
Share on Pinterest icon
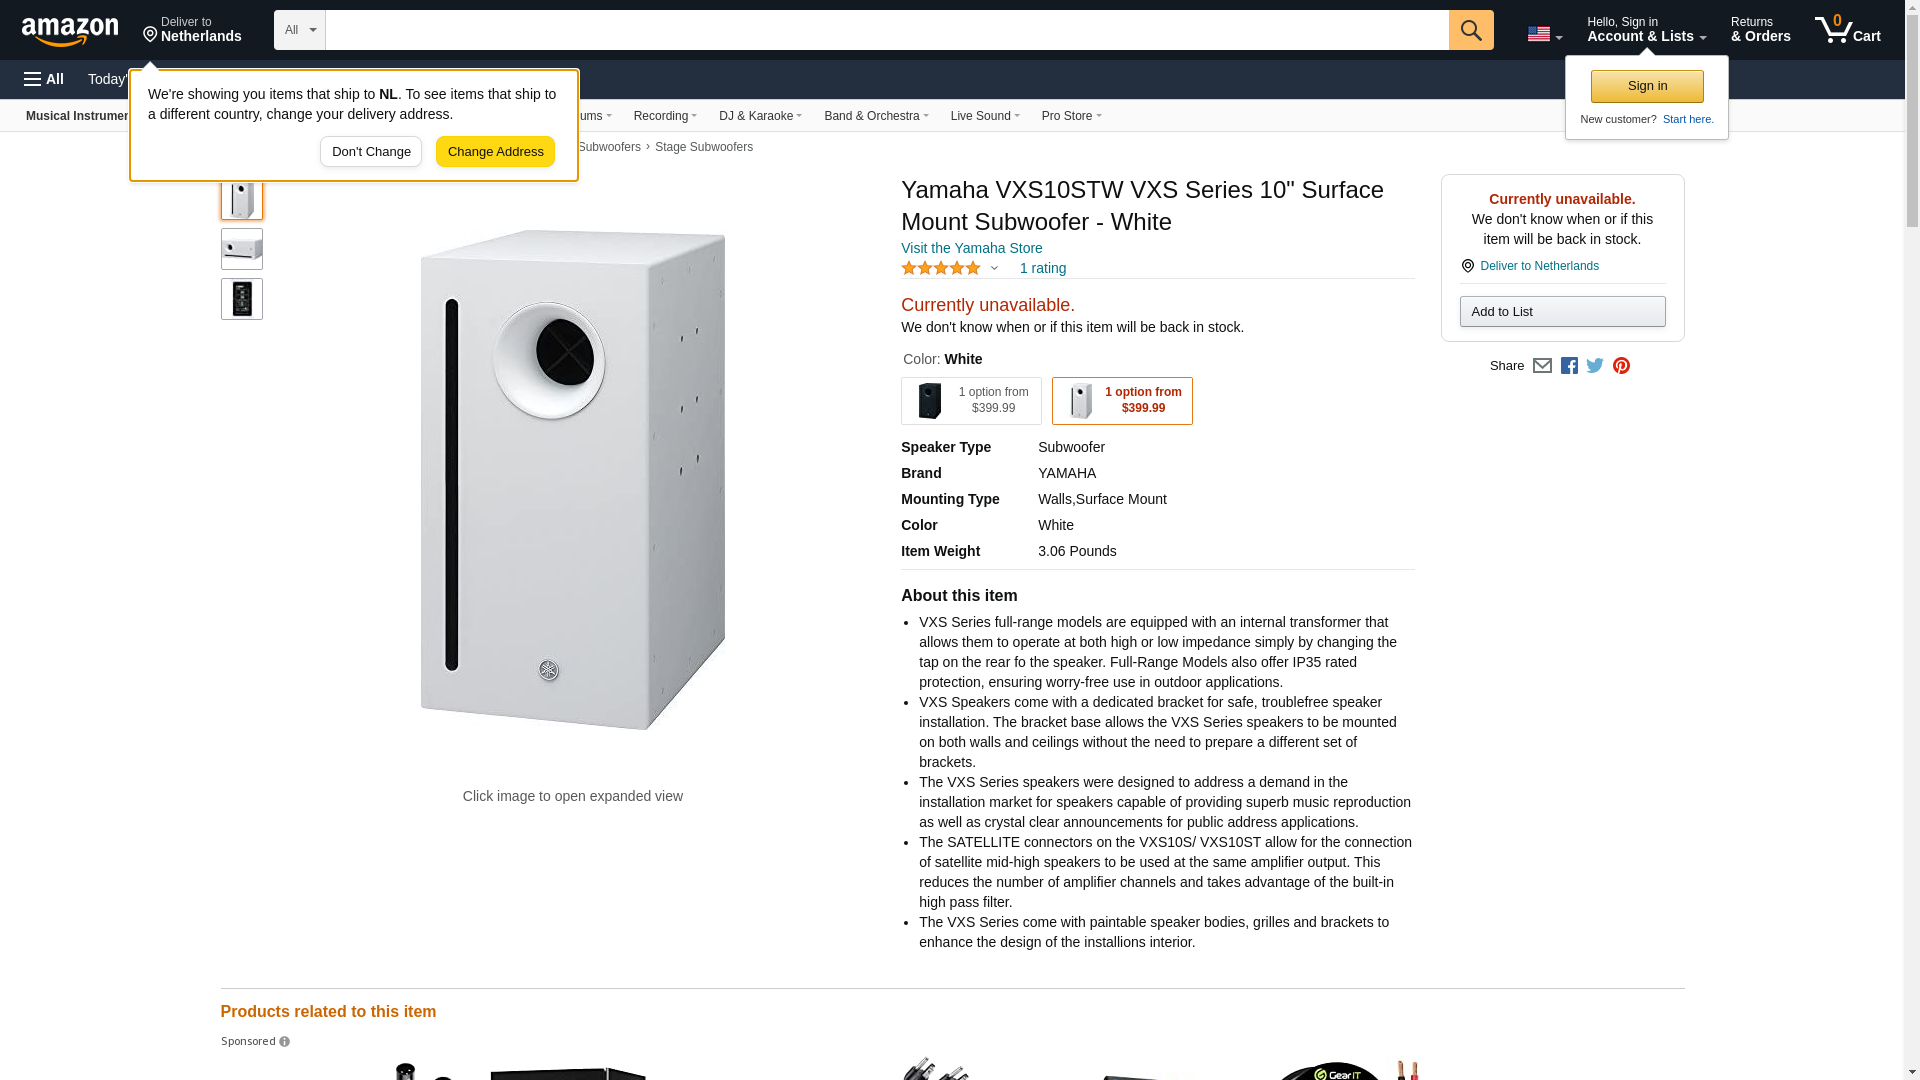1621,366
